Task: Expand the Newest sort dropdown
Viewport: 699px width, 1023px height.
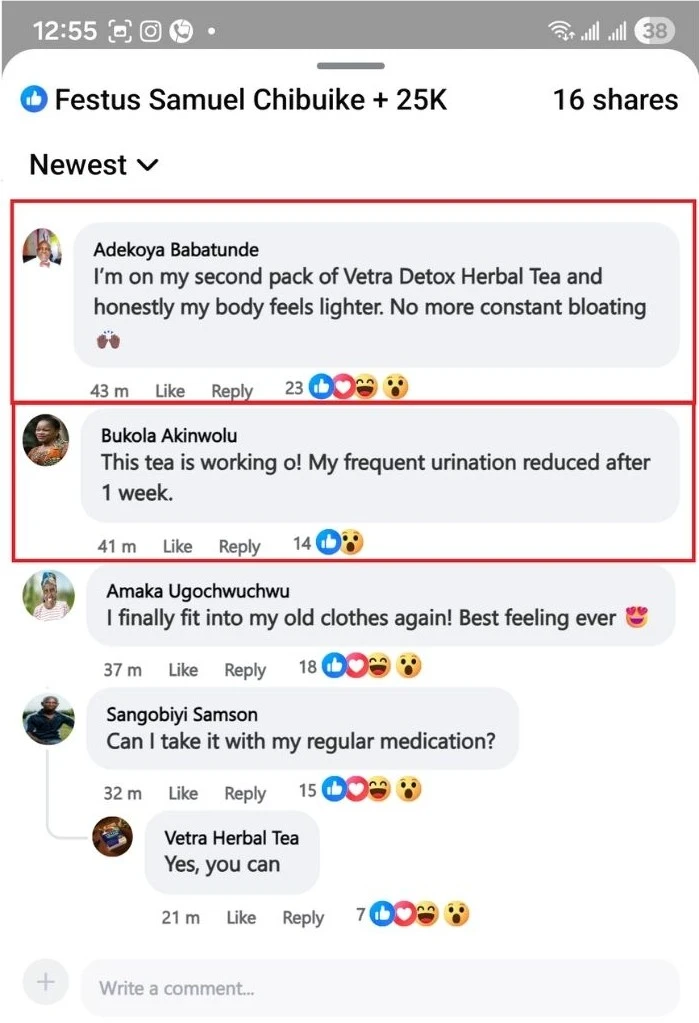Action: pyautogui.click(x=93, y=165)
